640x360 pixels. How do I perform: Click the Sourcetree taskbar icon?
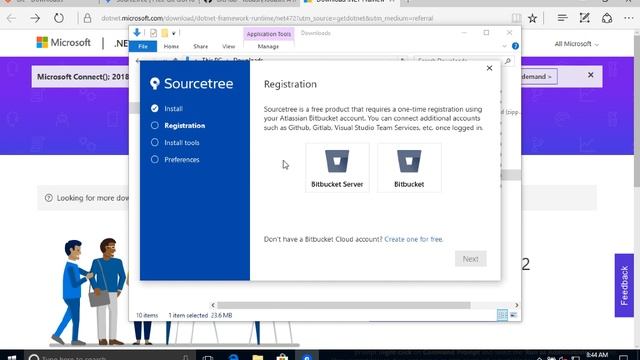307,358
